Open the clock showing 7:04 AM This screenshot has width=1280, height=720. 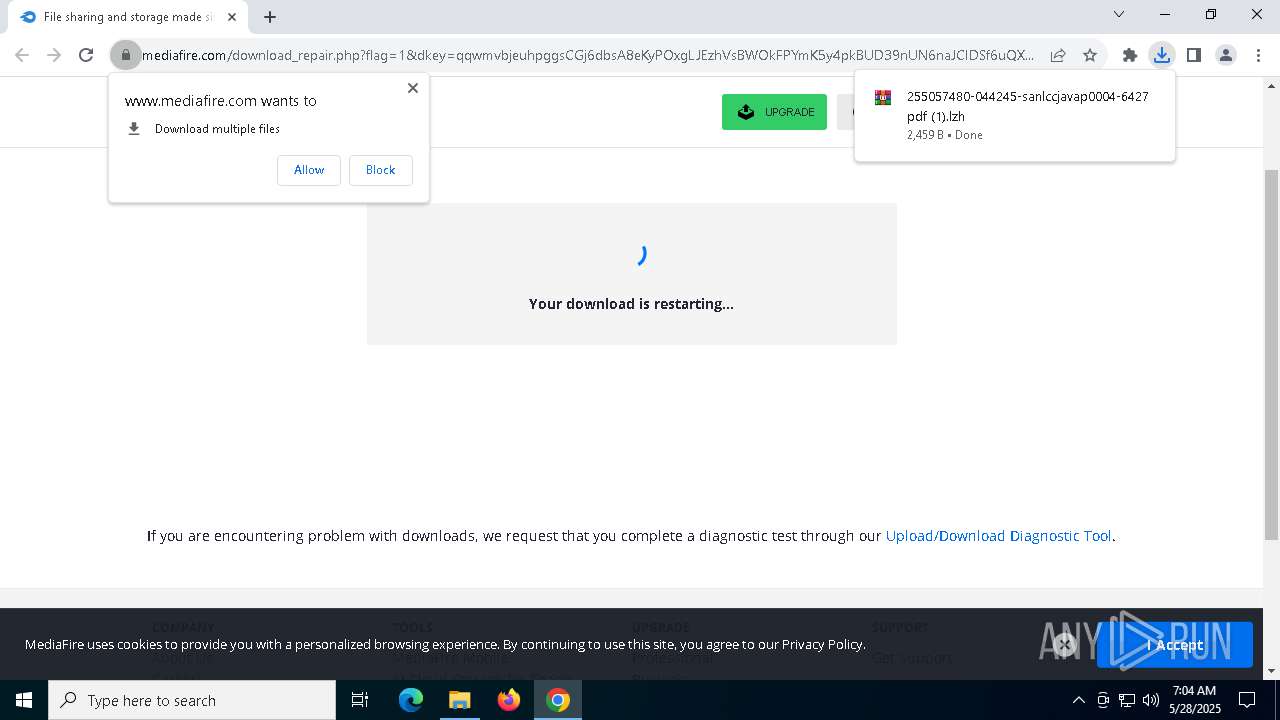(1194, 700)
